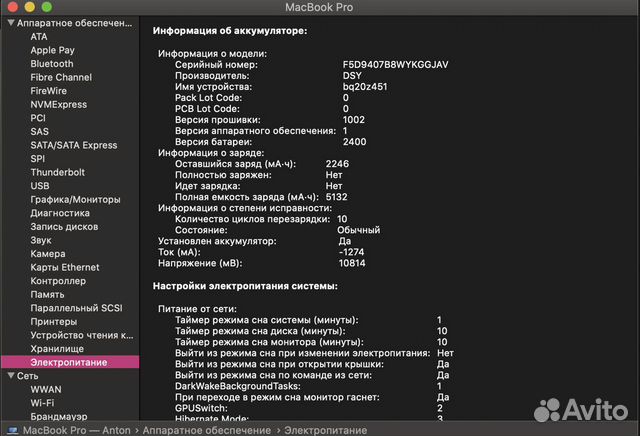Select Диагностика in the sidebar
The width and height of the screenshot is (640, 436).
click(x=60, y=213)
